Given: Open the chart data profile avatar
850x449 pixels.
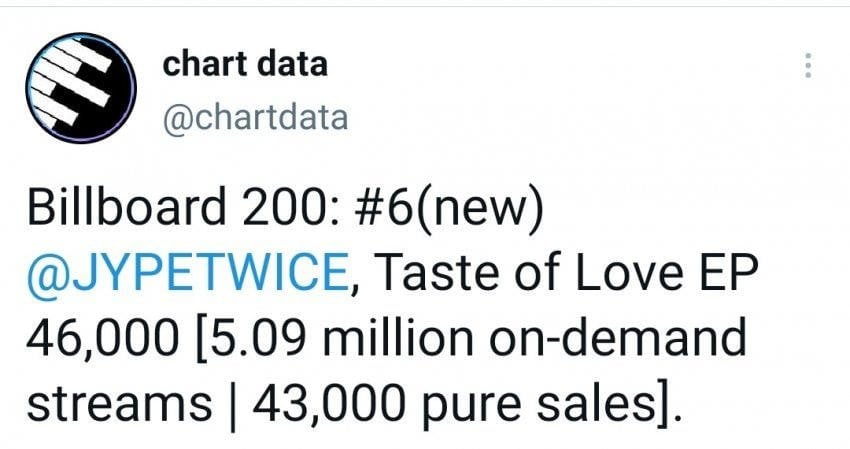Looking at the screenshot, I should point(79,88).
